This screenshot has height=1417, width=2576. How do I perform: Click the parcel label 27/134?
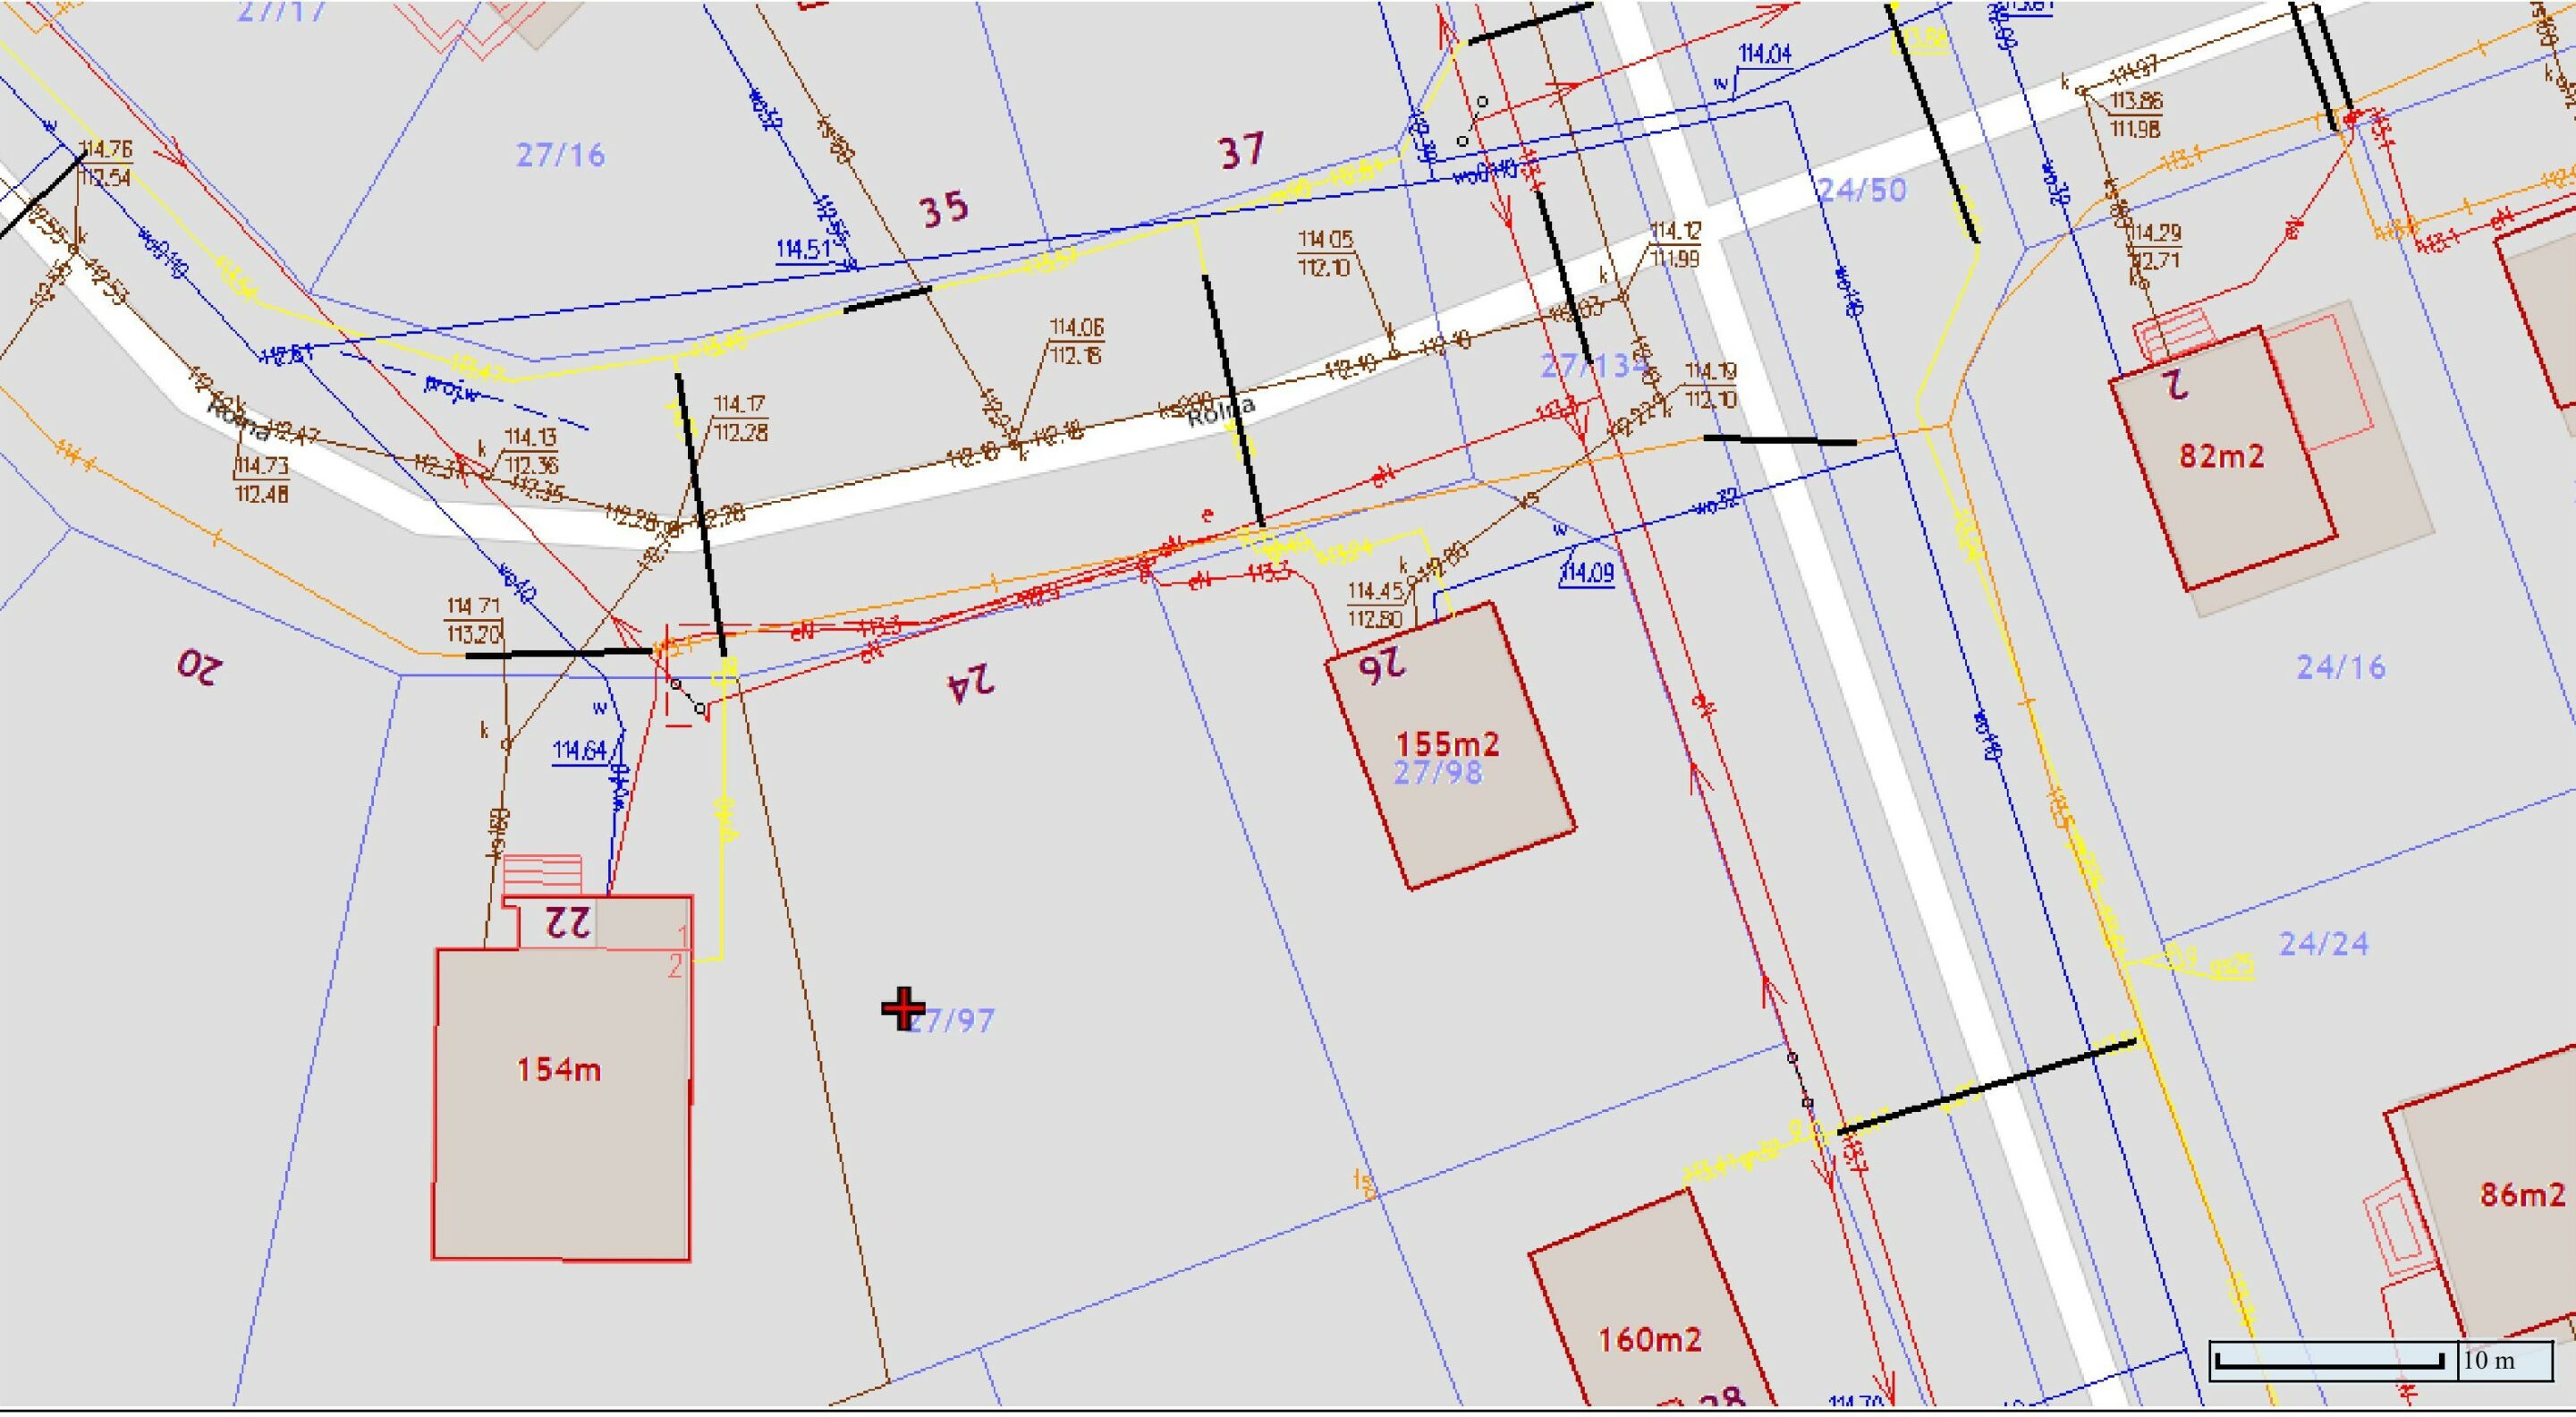[1590, 367]
